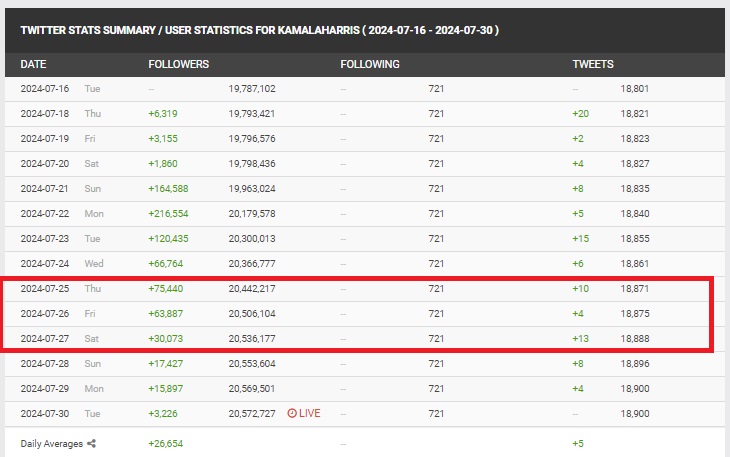730x457 pixels.
Task: Click tweet gain +10
Action: pyautogui.click(x=581, y=289)
